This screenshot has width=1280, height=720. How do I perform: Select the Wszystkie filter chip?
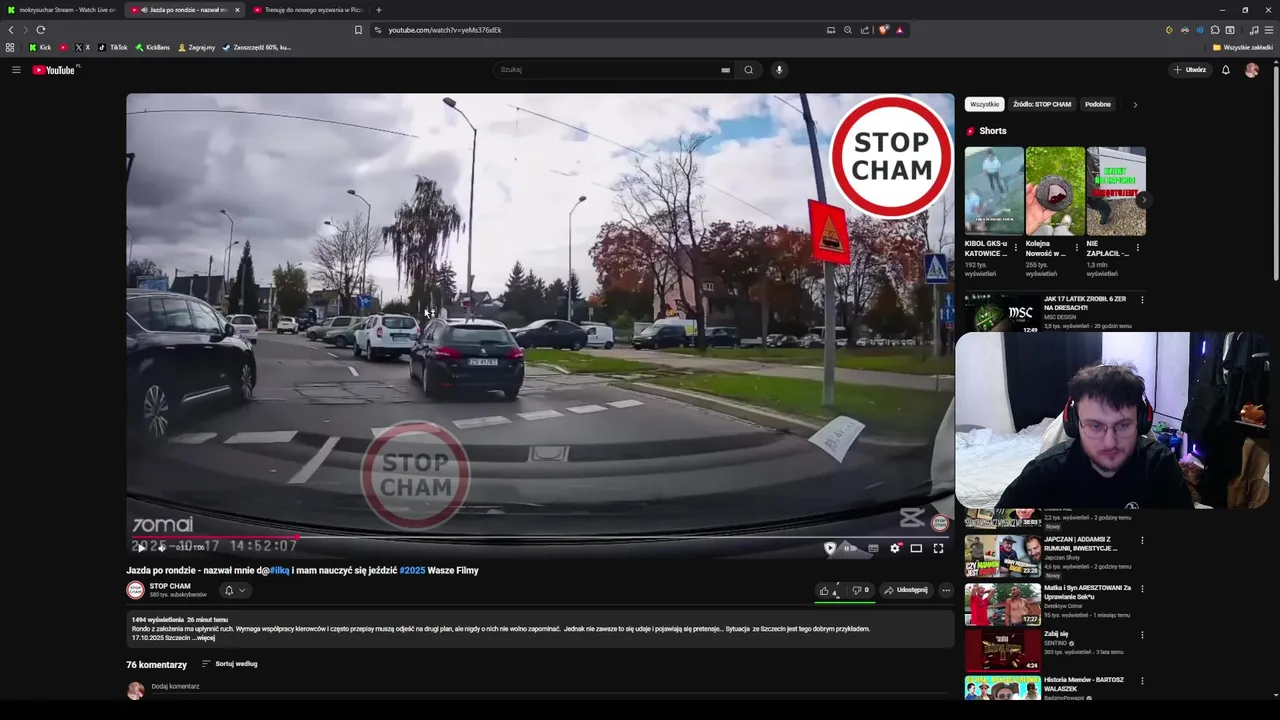tap(984, 104)
